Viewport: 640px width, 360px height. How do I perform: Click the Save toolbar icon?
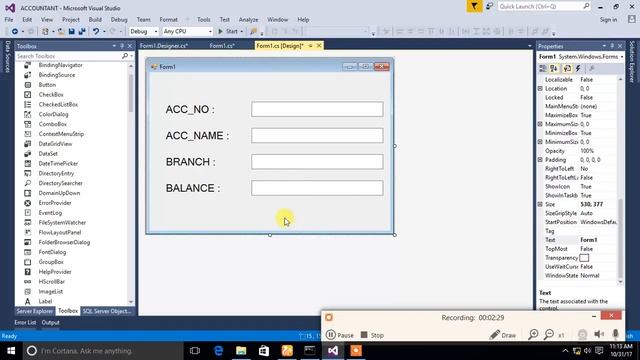(71, 31)
